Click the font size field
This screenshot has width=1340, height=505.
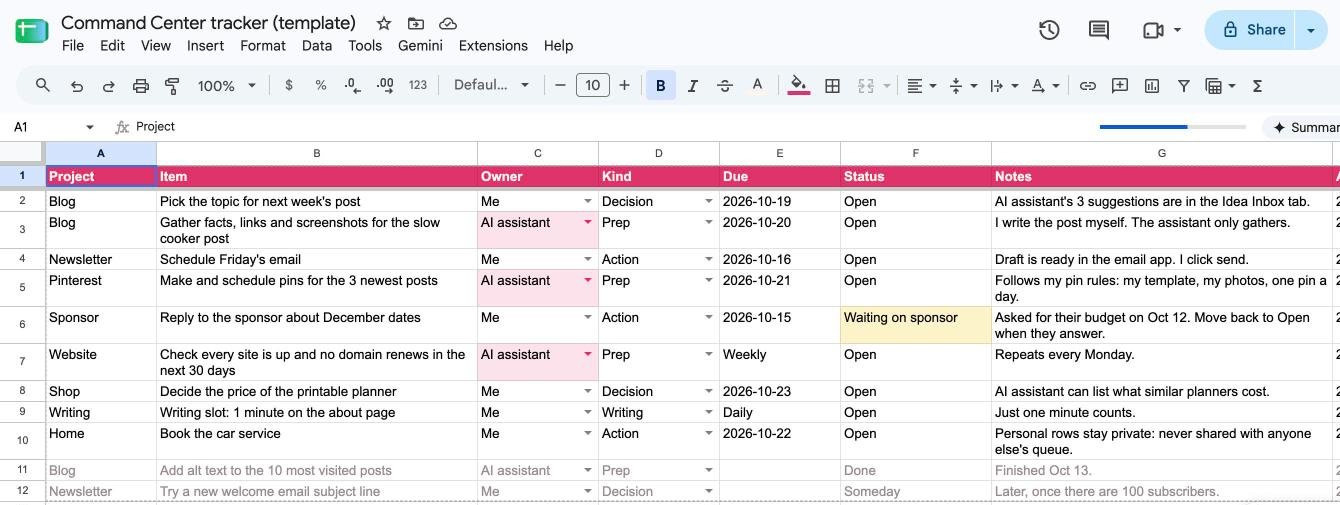593,86
